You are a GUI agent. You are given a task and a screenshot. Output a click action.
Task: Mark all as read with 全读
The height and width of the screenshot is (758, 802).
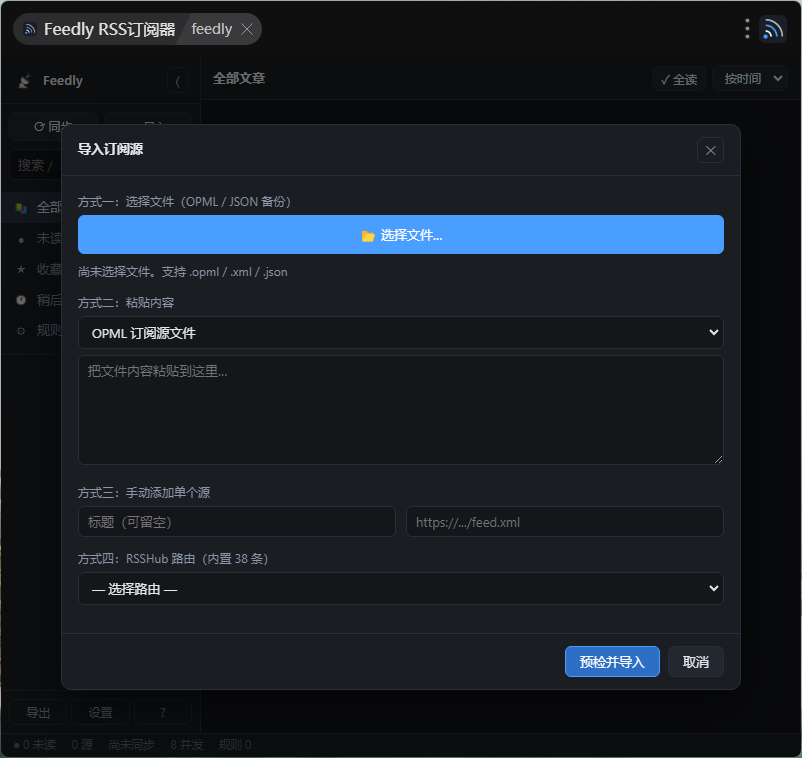(x=679, y=79)
